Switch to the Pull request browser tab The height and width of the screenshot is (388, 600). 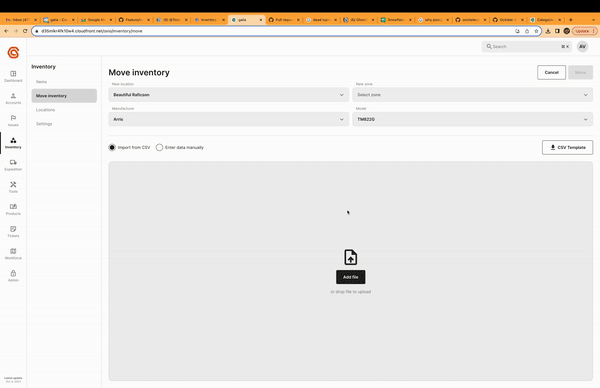pos(284,20)
